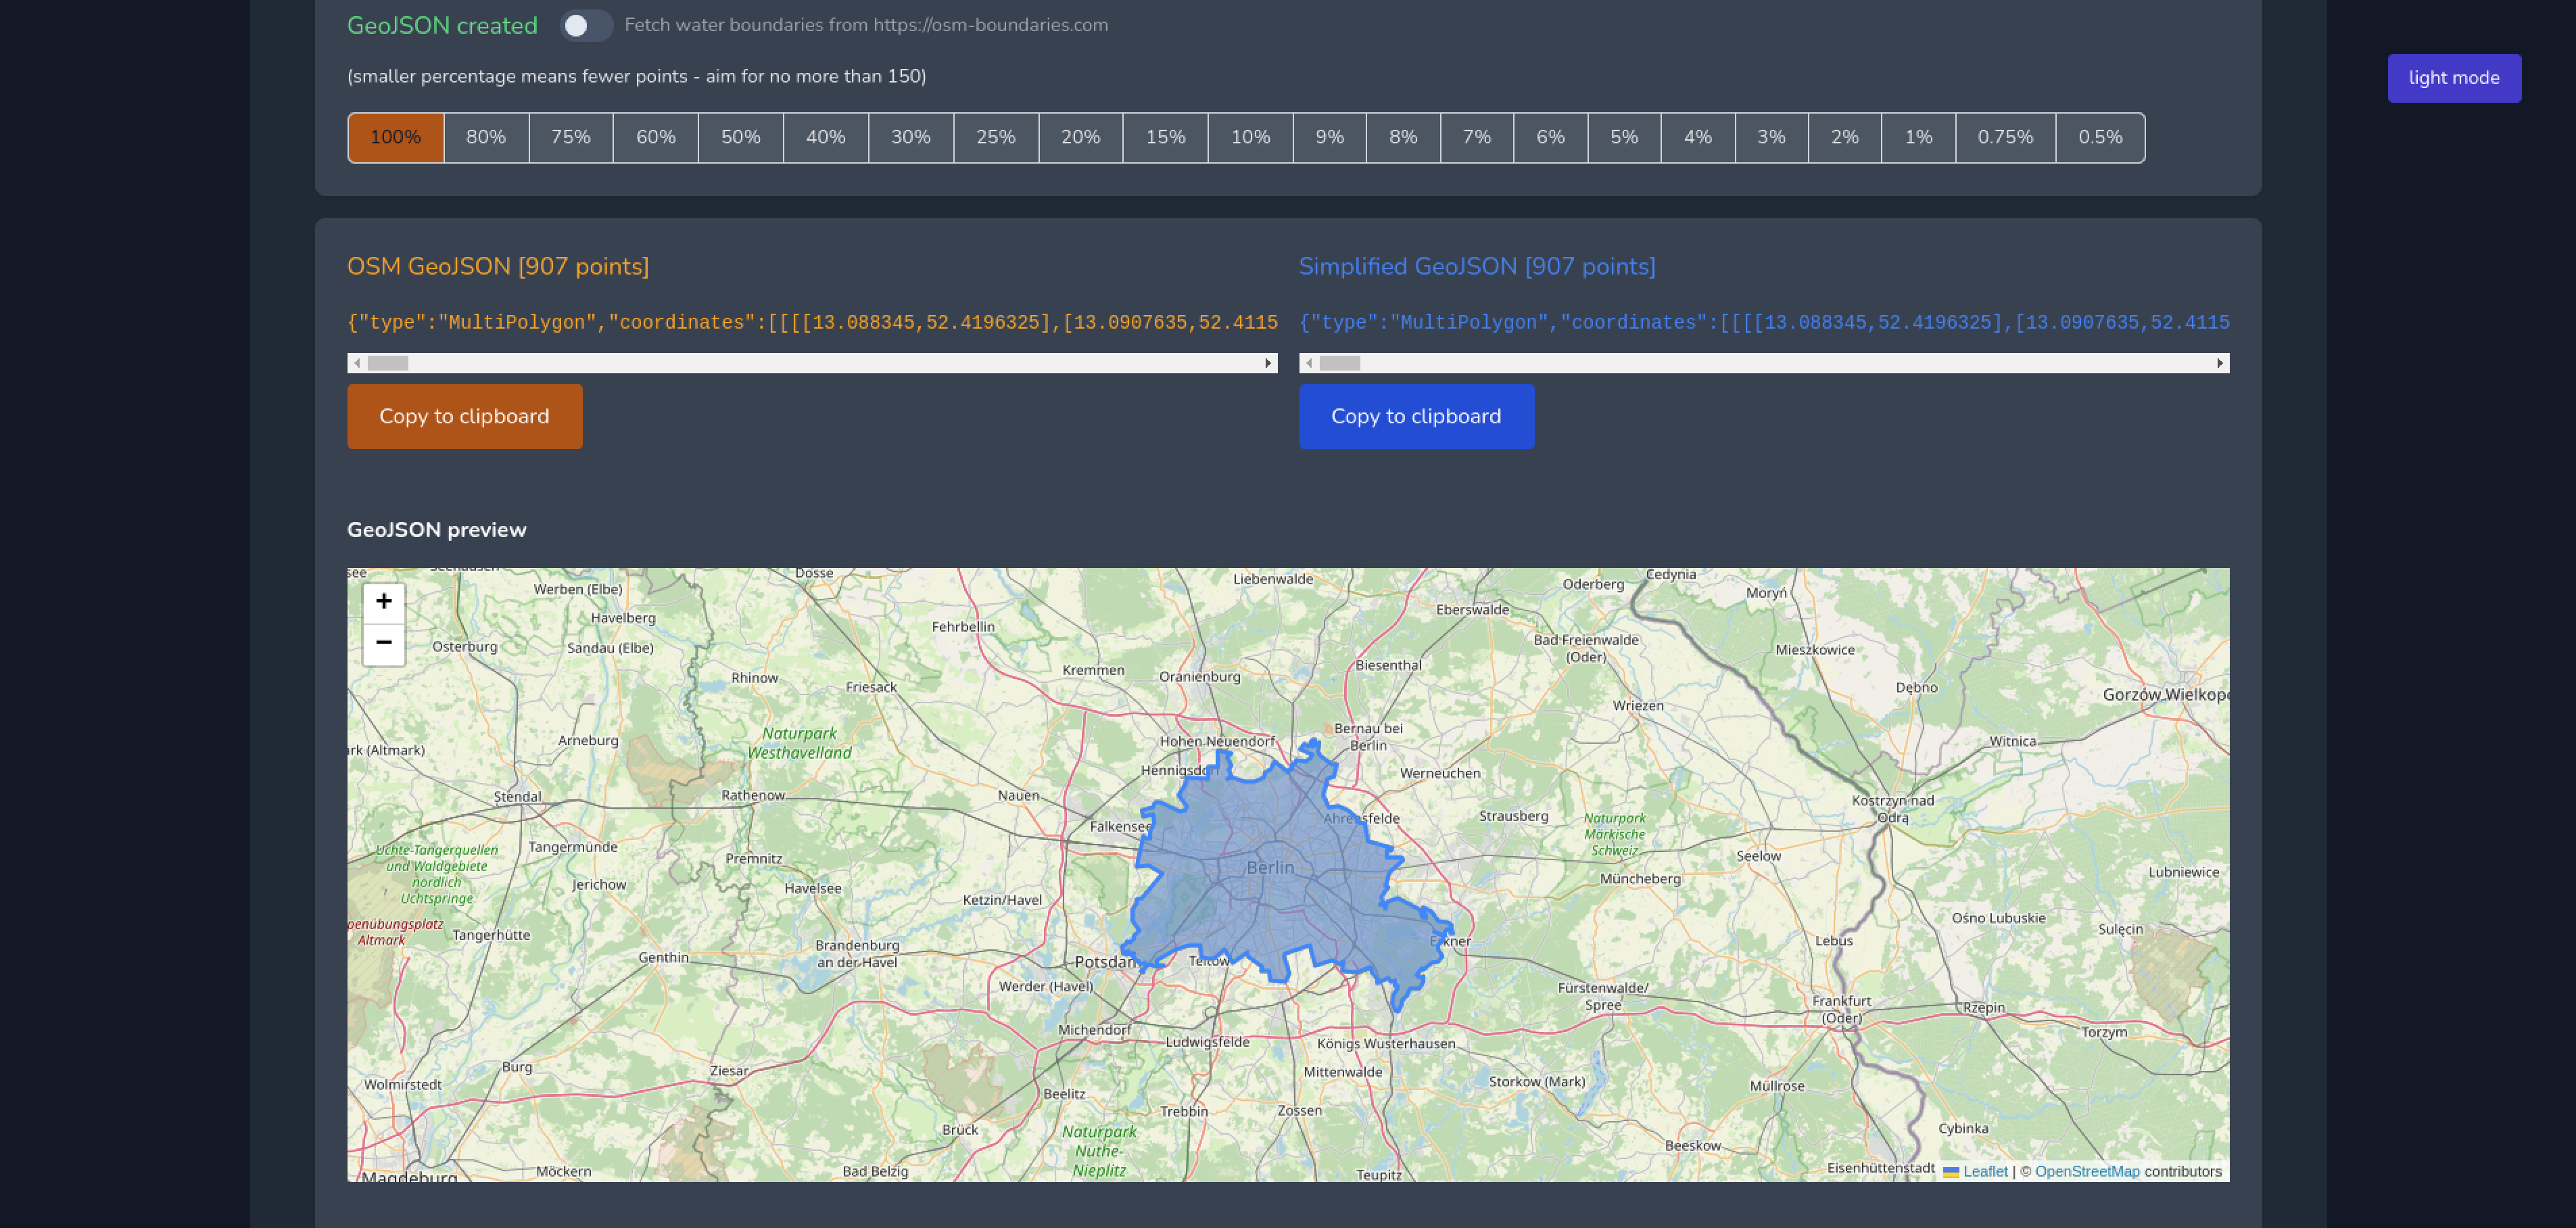This screenshot has width=2576, height=1228.
Task: Toggle fetch water boundaries switch
Action: 586,25
